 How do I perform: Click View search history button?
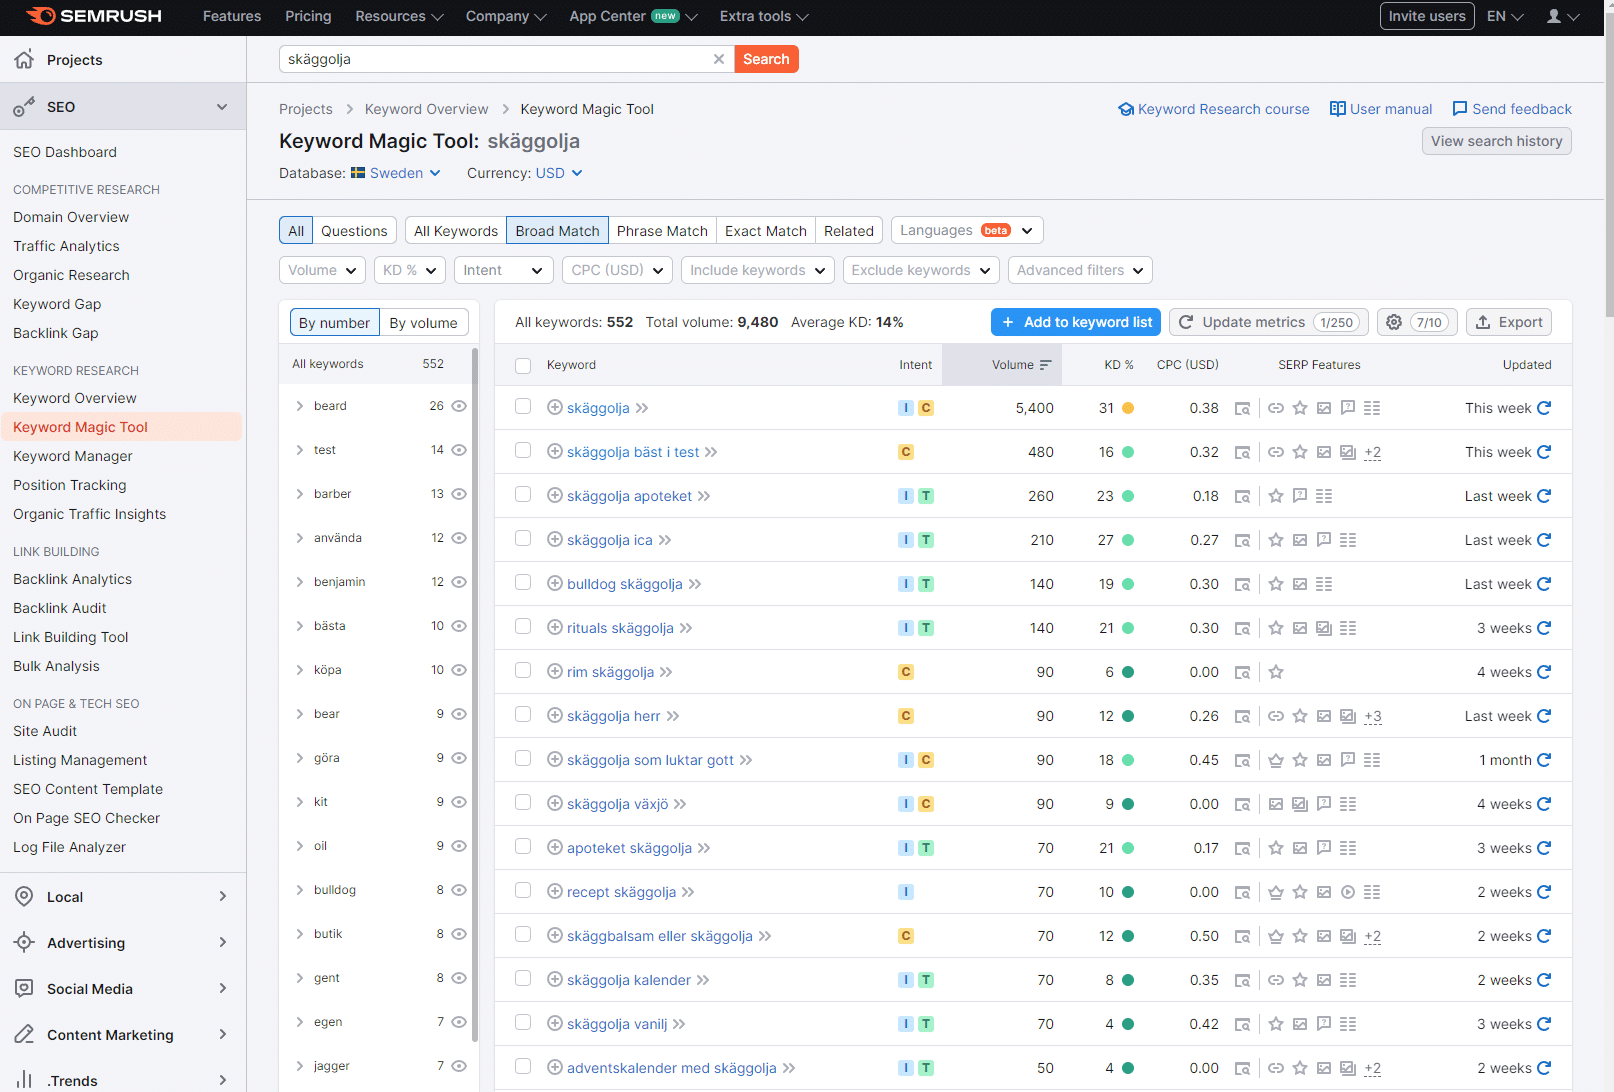[1497, 141]
